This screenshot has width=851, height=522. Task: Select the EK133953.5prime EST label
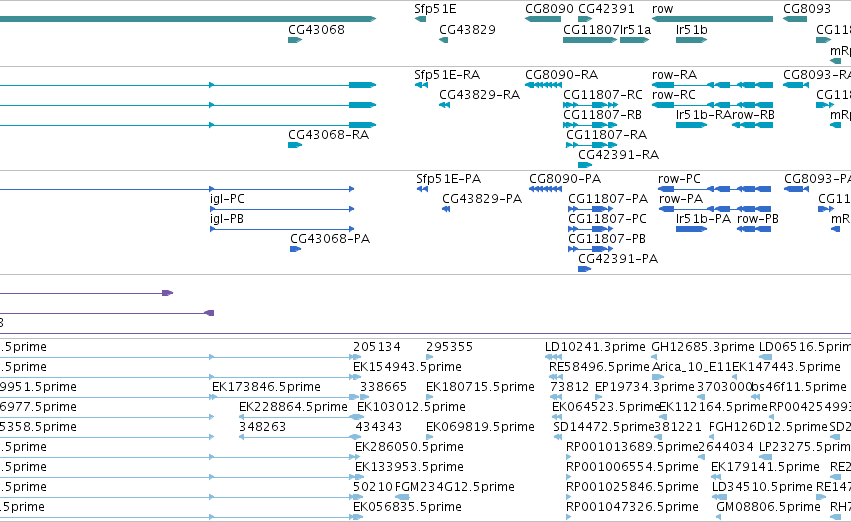coord(409,467)
